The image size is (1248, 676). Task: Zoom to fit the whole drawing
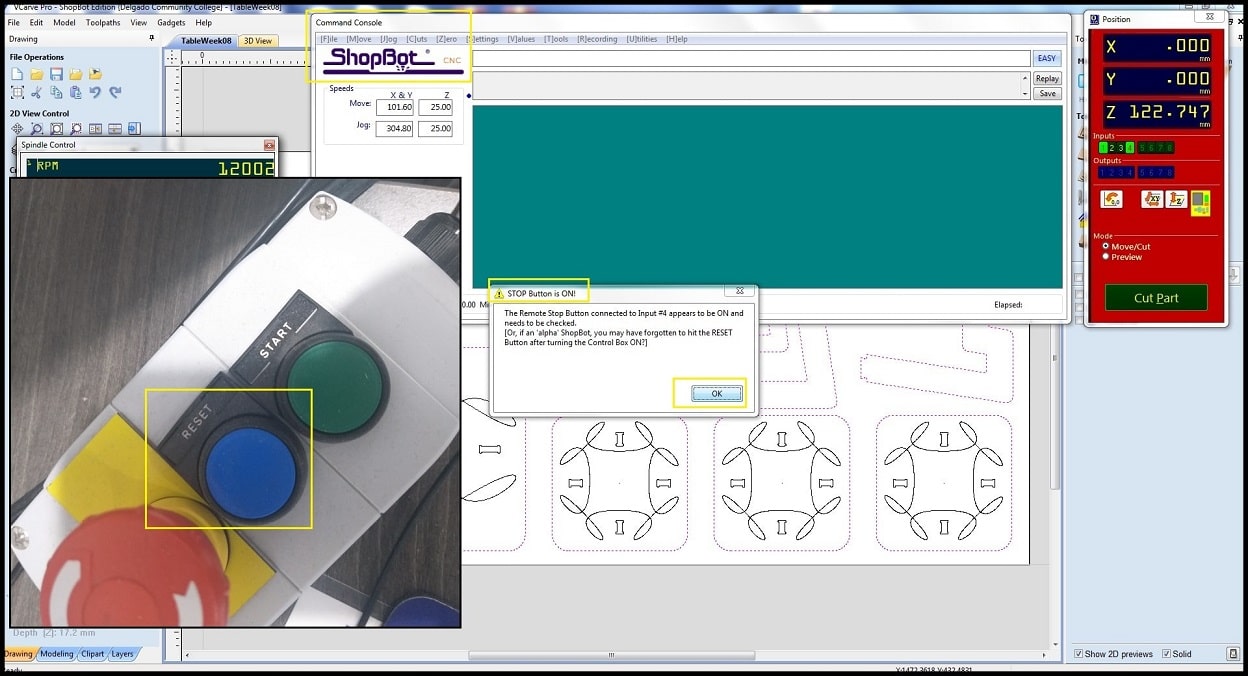[x=56, y=129]
